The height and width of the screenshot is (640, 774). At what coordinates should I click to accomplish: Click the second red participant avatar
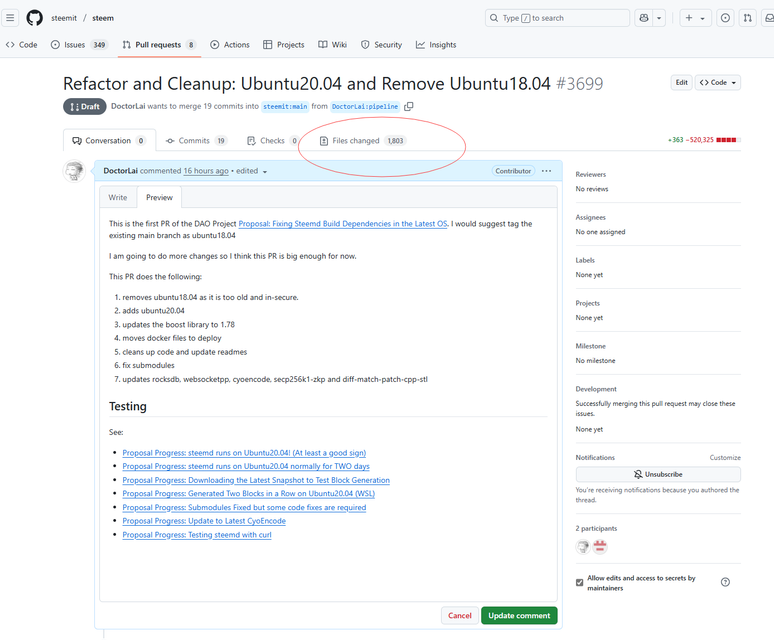600,546
